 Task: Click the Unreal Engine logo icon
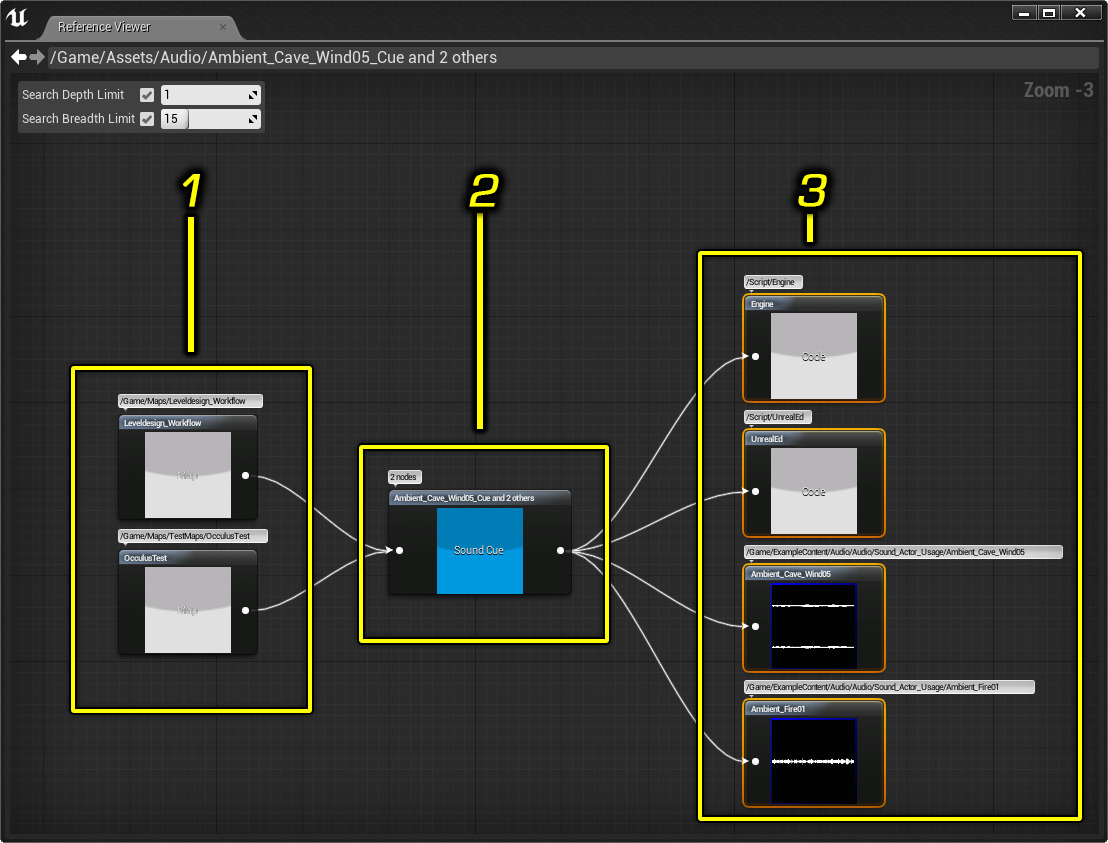pos(17,18)
